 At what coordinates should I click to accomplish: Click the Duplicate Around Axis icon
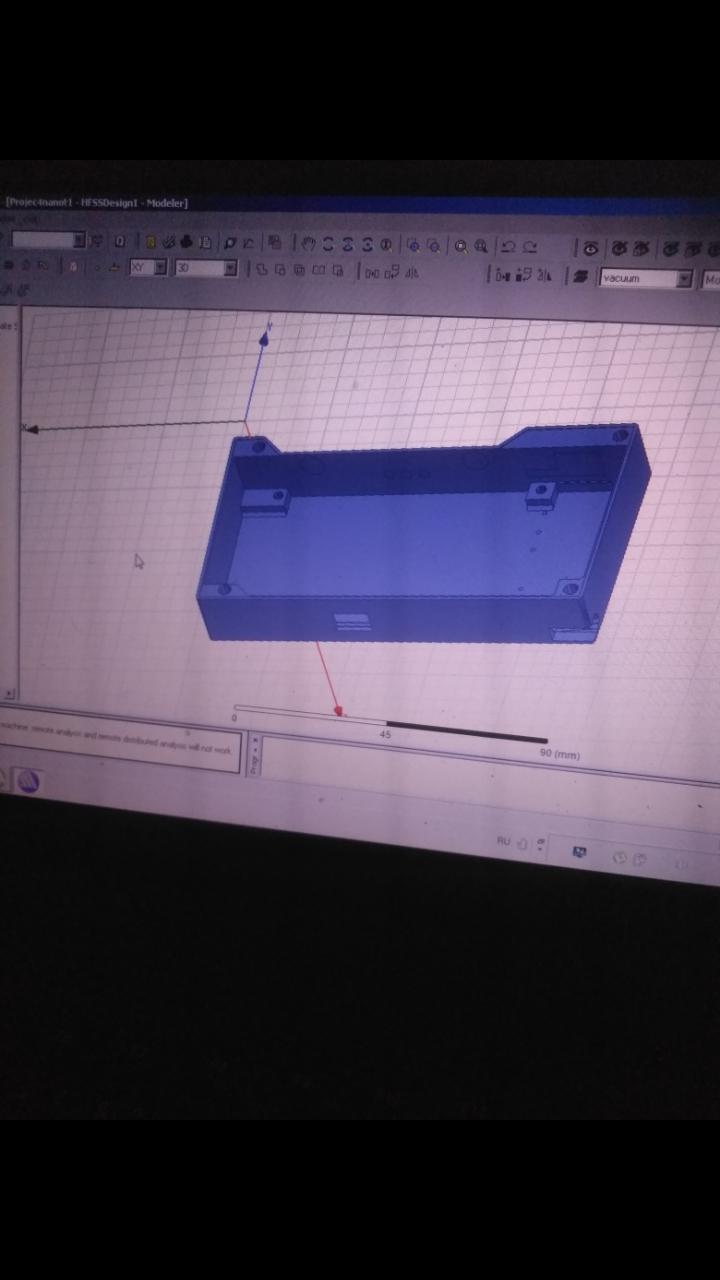coord(392,271)
